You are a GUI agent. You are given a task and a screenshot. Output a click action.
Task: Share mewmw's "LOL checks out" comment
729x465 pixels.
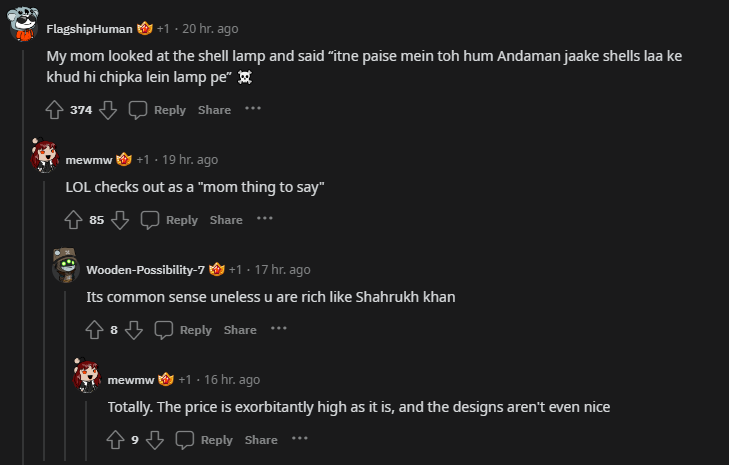pos(226,220)
